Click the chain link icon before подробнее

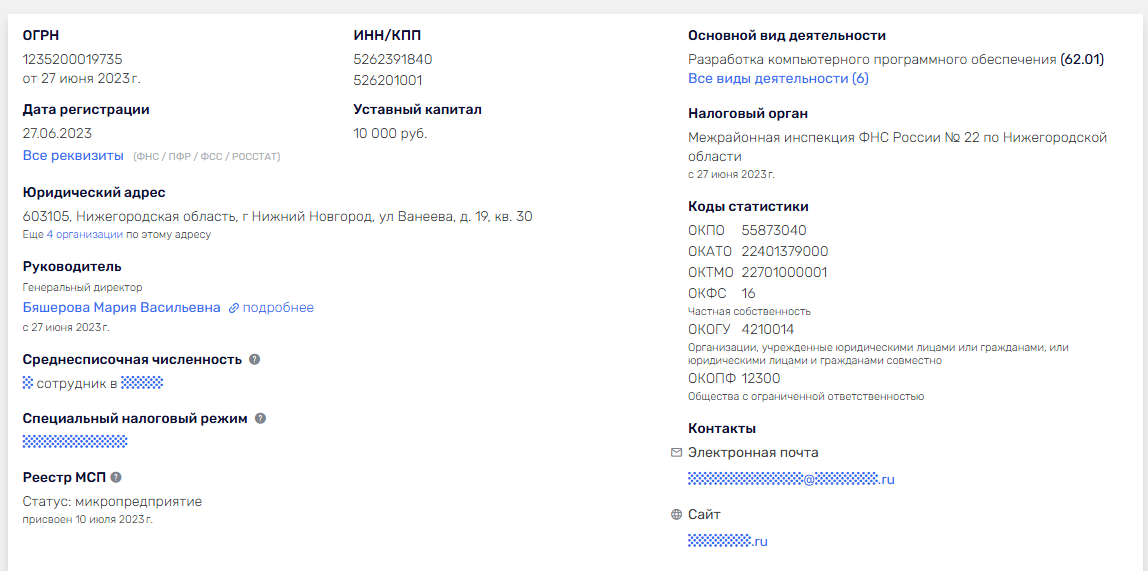(234, 309)
